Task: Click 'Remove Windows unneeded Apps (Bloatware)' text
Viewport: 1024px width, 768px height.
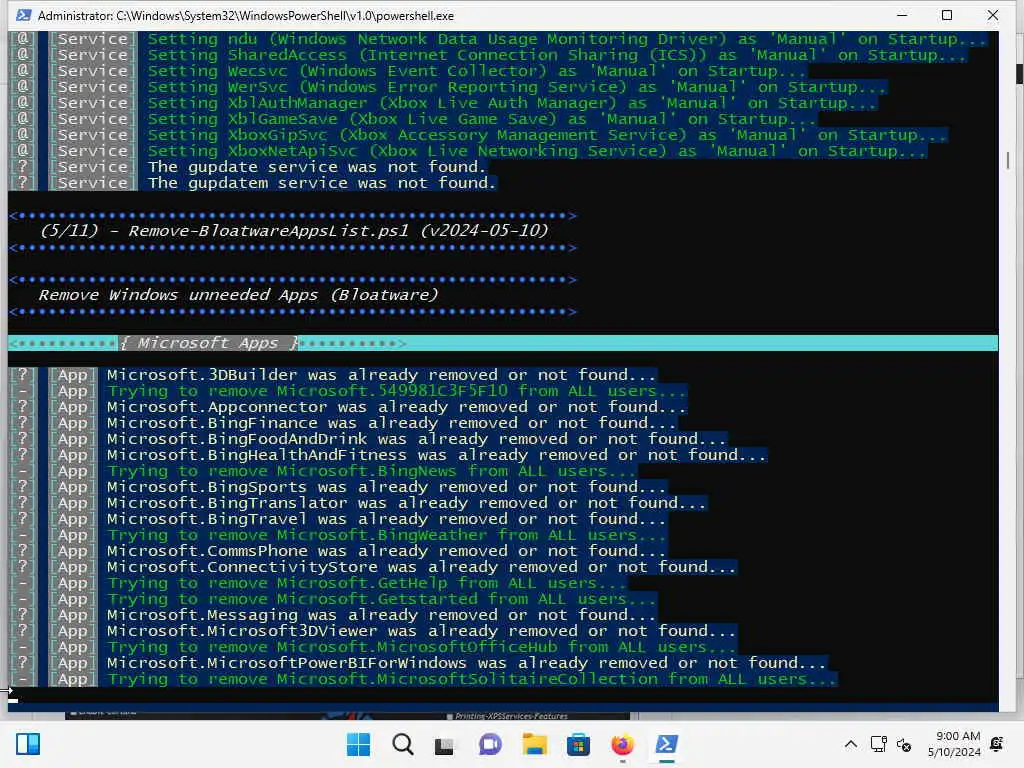Action: tap(238, 295)
